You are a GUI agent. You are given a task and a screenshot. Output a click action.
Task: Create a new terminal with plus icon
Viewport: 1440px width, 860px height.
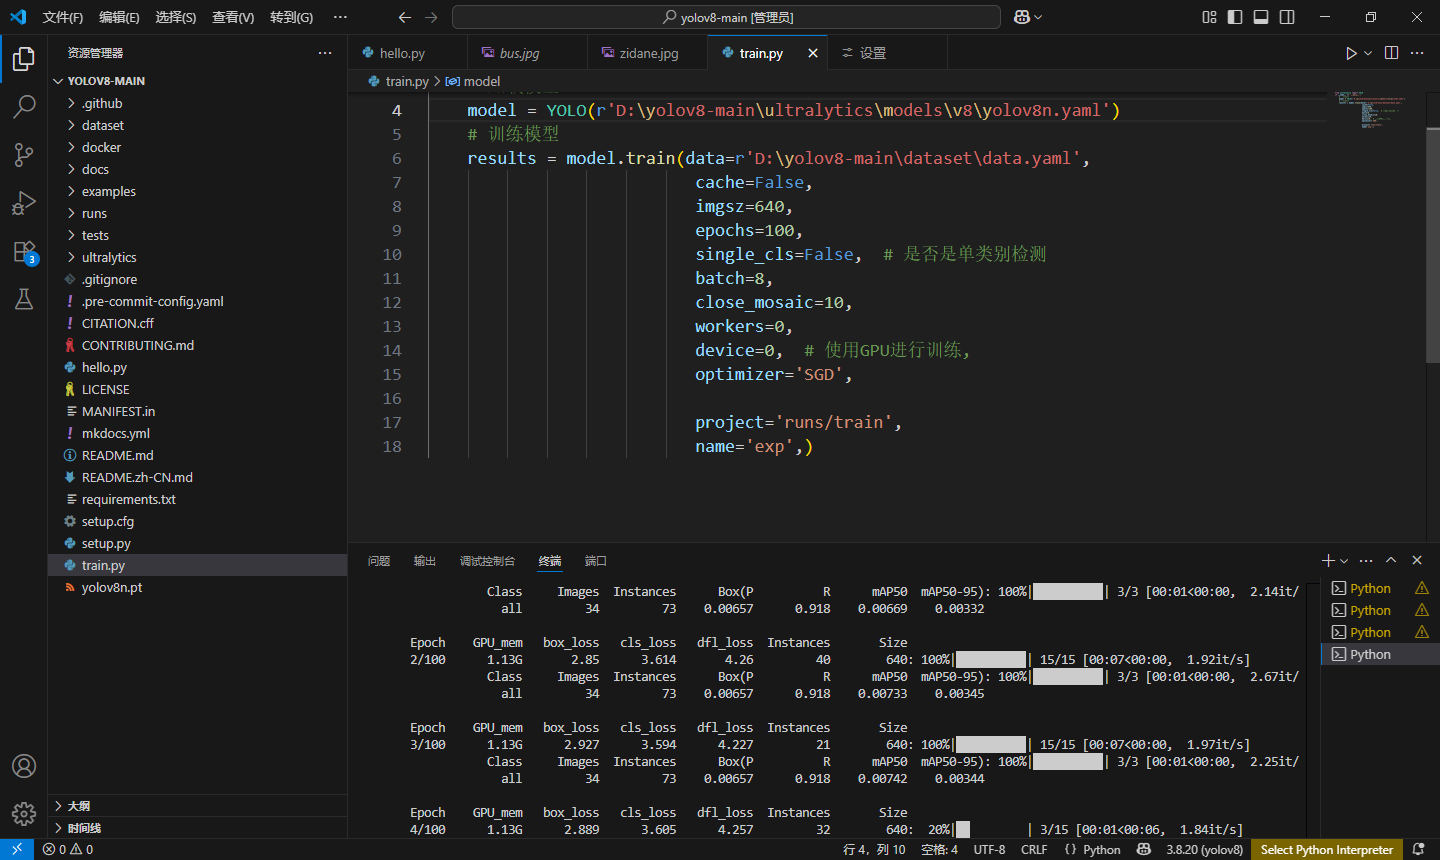(1328, 561)
